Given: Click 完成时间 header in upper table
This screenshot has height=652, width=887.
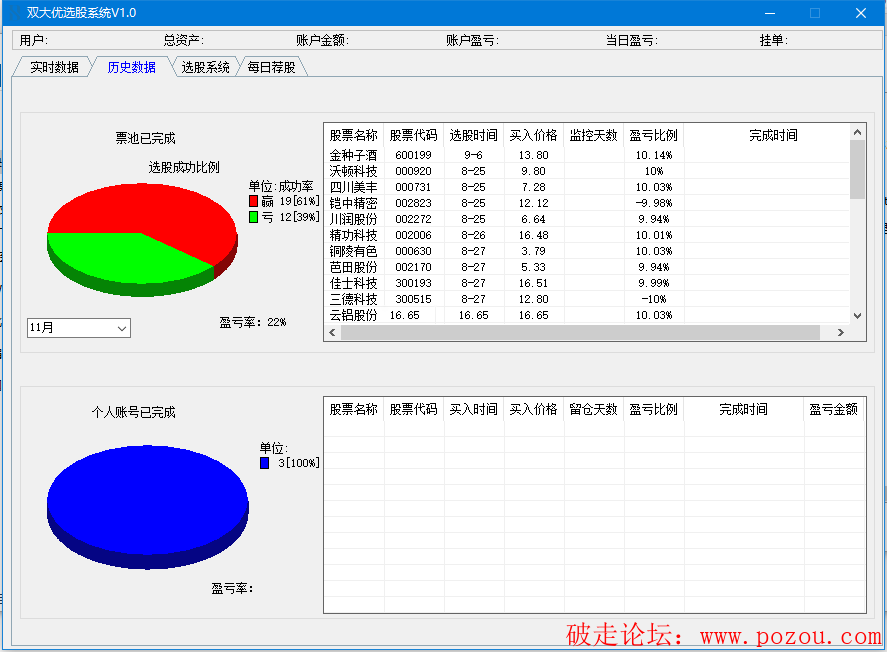Looking at the screenshot, I should (x=773, y=135).
